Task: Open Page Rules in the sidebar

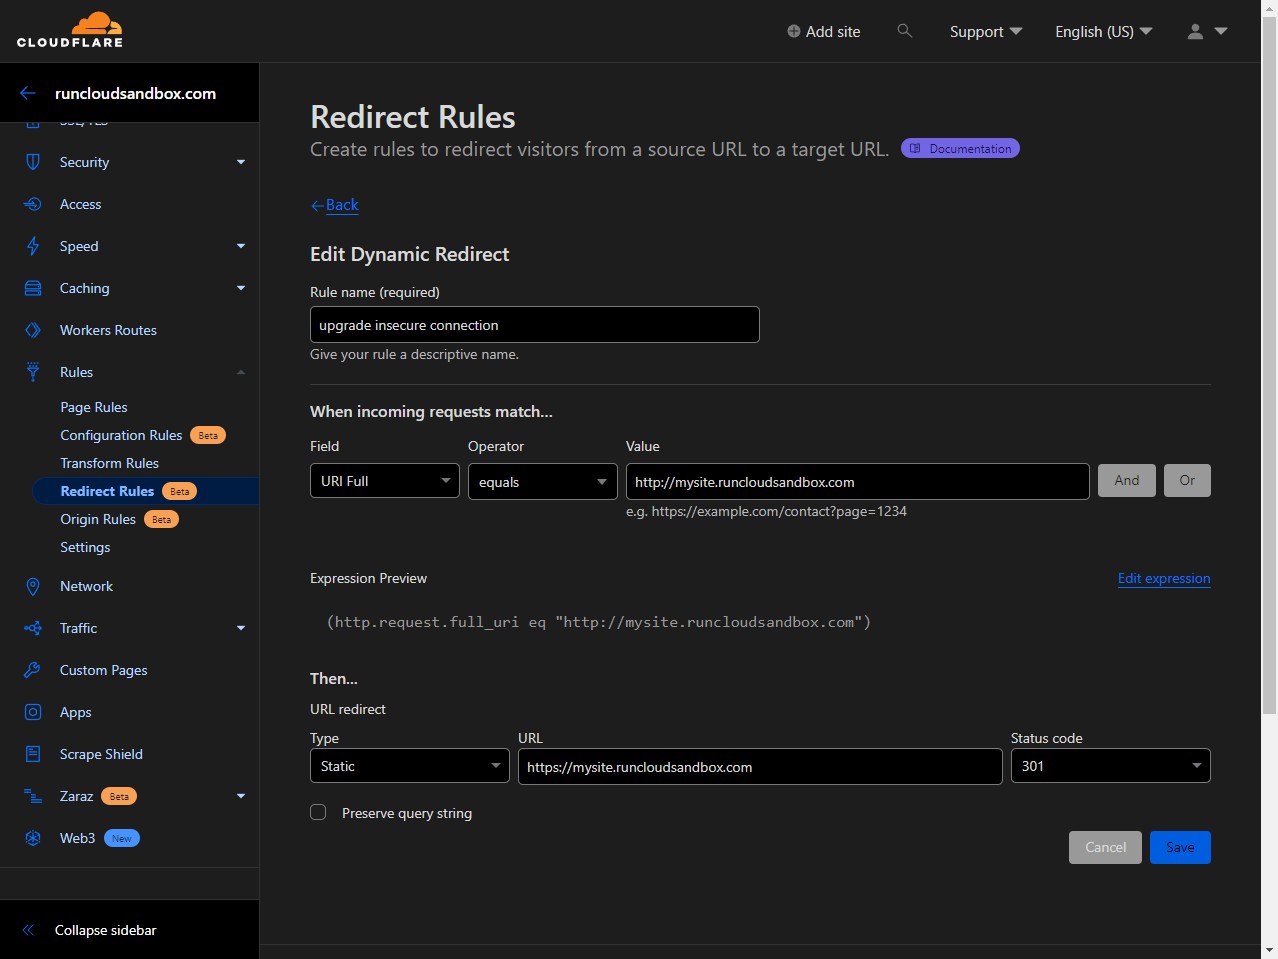Action: pos(94,407)
